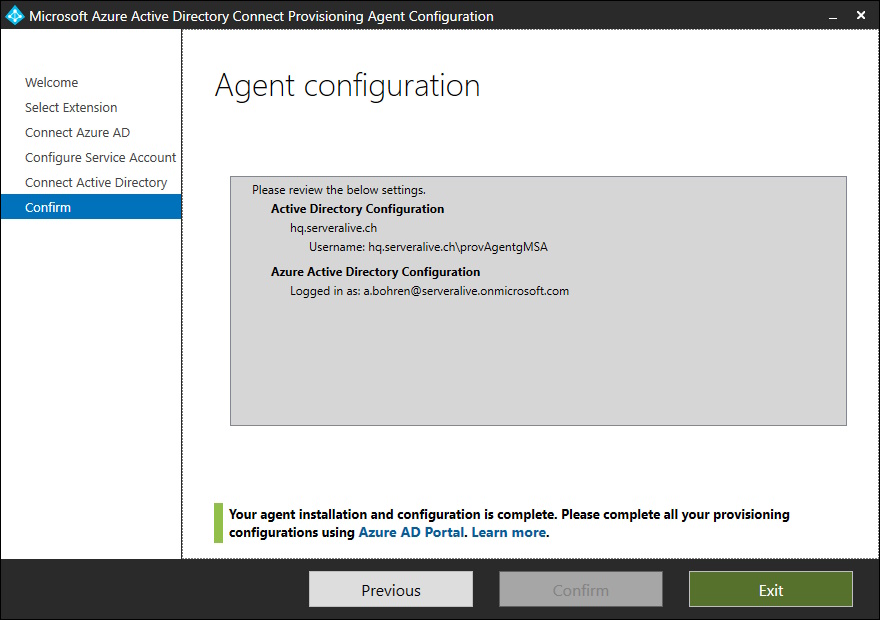
Task: Open Configure Service Account step
Action: coord(100,158)
